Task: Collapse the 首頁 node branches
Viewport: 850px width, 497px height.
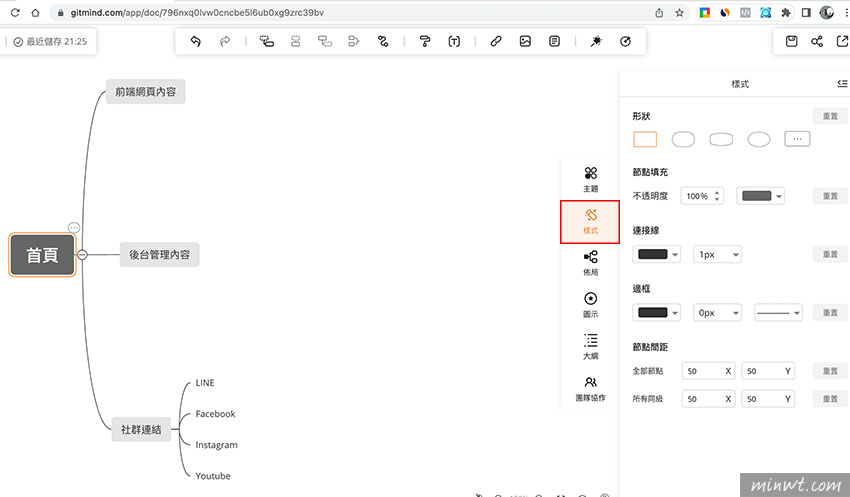Action: (x=82, y=254)
